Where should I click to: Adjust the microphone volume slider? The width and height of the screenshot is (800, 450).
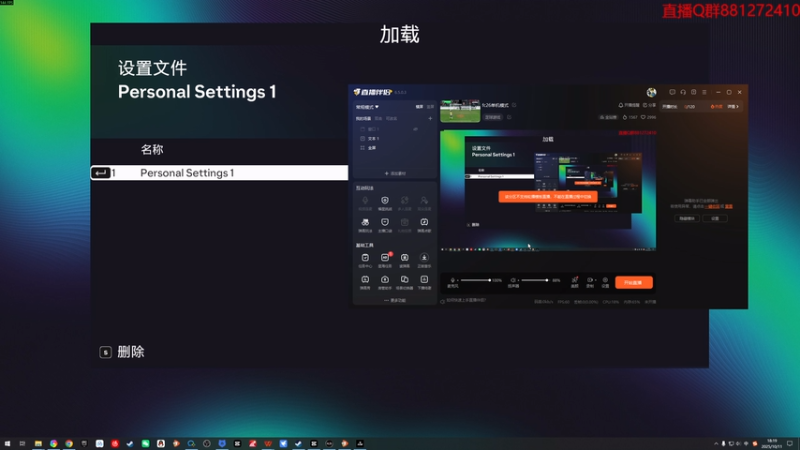click(475, 280)
